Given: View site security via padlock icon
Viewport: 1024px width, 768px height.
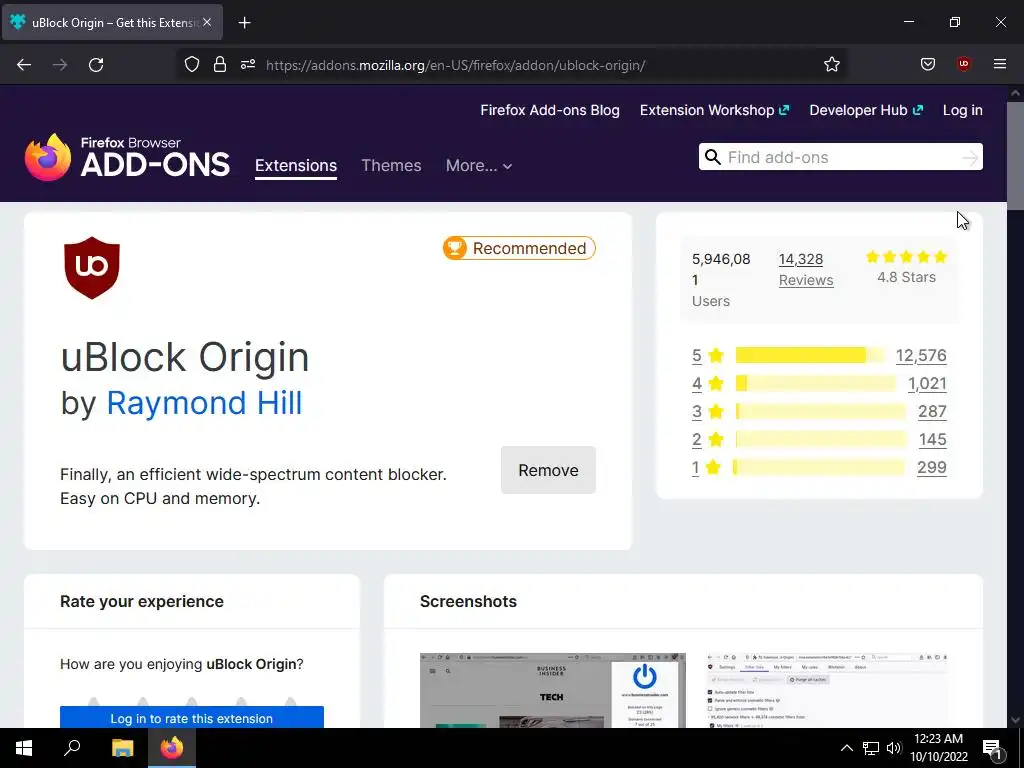Looking at the screenshot, I should coord(220,65).
